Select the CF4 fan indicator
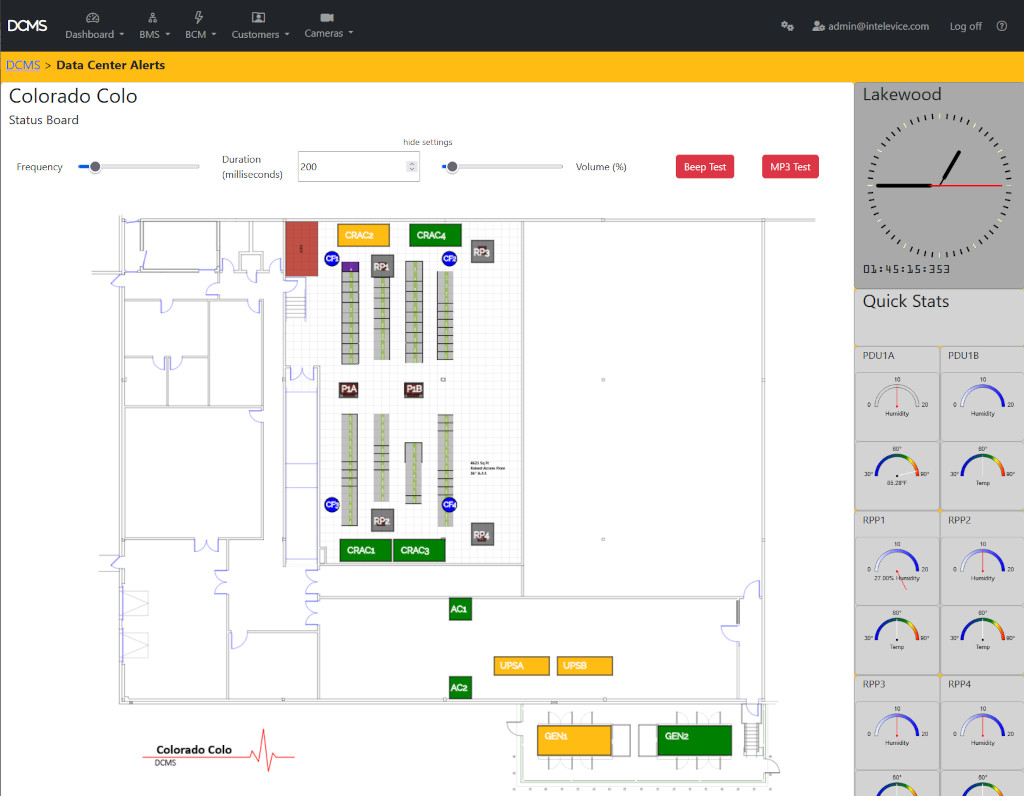This screenshot has height=796, width=1024. [448, 506]
